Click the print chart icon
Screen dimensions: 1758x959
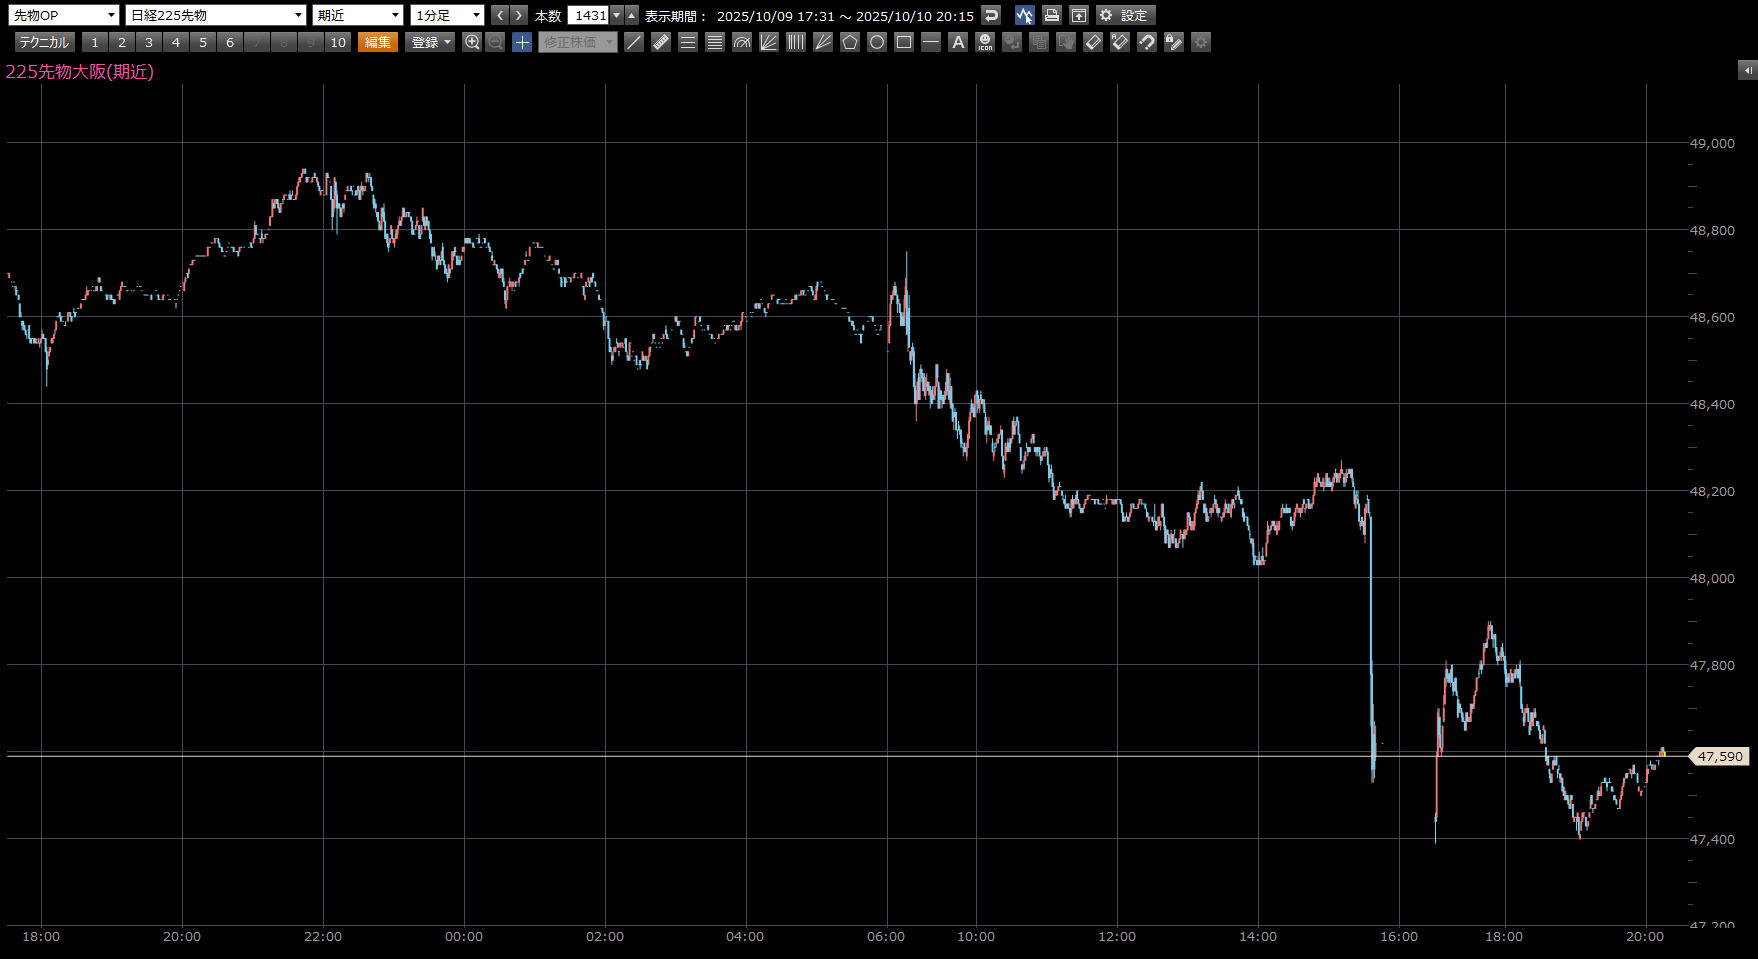(1051, 15)
